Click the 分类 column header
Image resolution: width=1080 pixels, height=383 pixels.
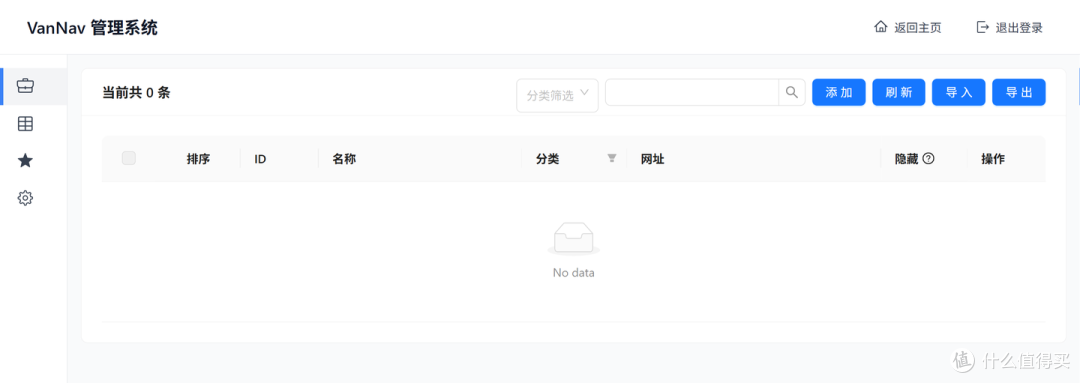[548, 158]
